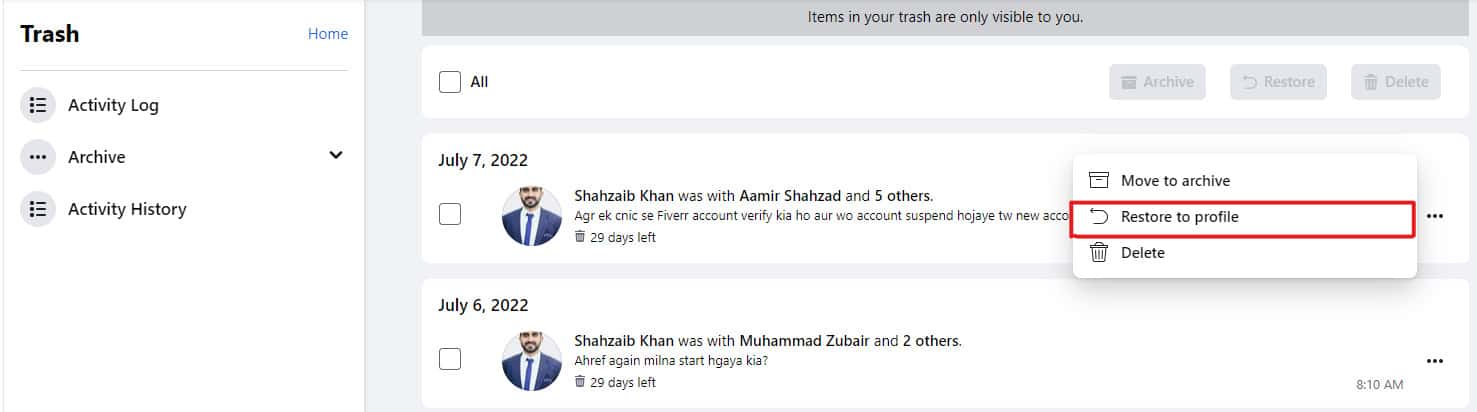
Task: Click the Restore to profile arrow icon
Action: pos(1099,217)
